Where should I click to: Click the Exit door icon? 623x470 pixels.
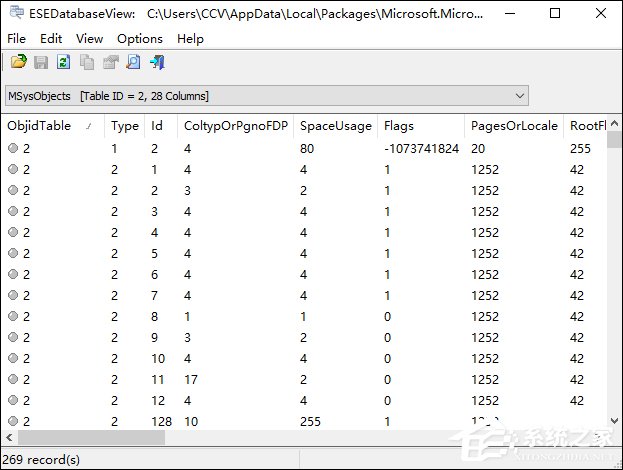click(157, 62)
